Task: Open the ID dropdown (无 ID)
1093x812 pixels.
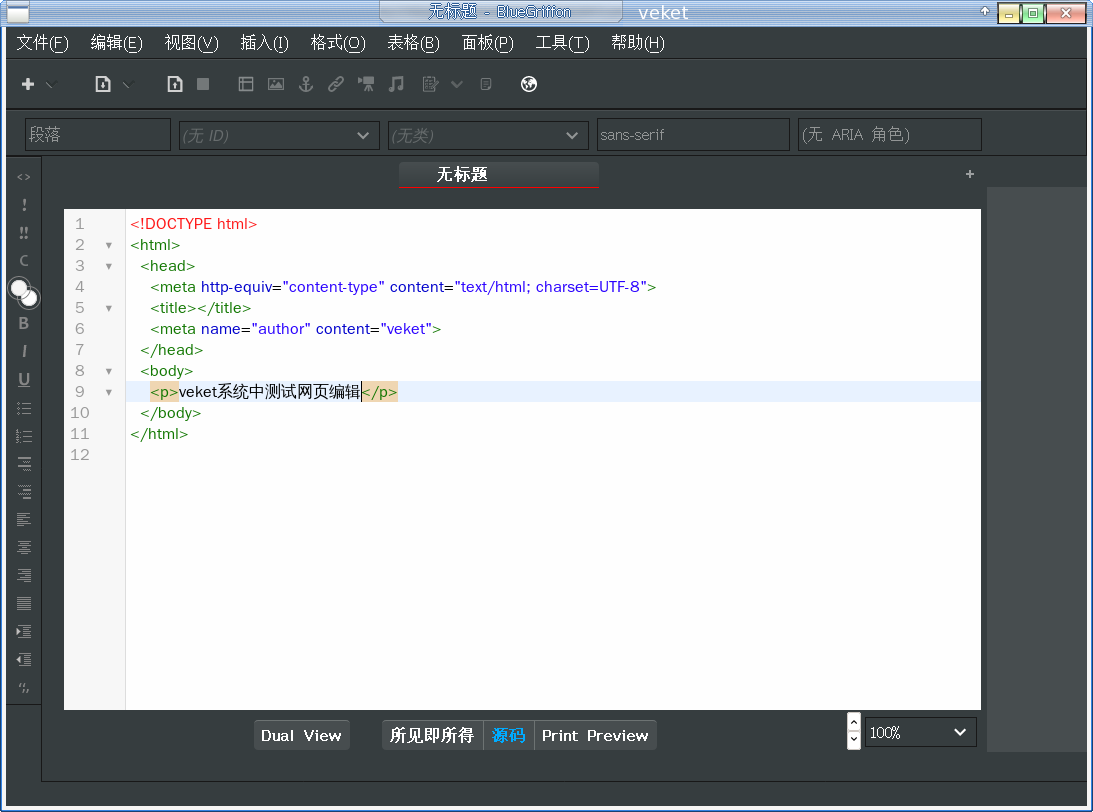Action: (279, 135)
